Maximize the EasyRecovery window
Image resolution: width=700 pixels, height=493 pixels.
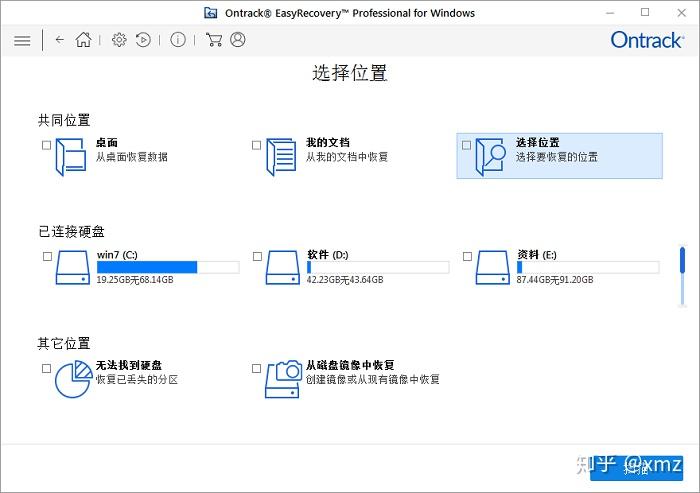coord(645,13)
